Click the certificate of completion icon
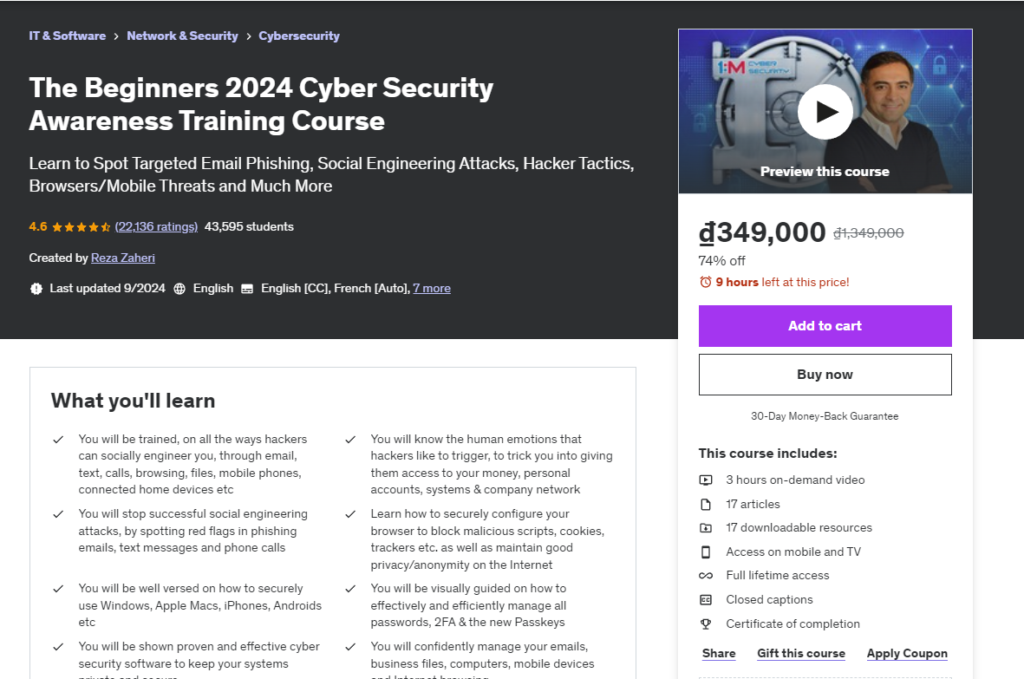Image resolution: width=1024 pixels, height=679 pixels. (x=706, y=623)
